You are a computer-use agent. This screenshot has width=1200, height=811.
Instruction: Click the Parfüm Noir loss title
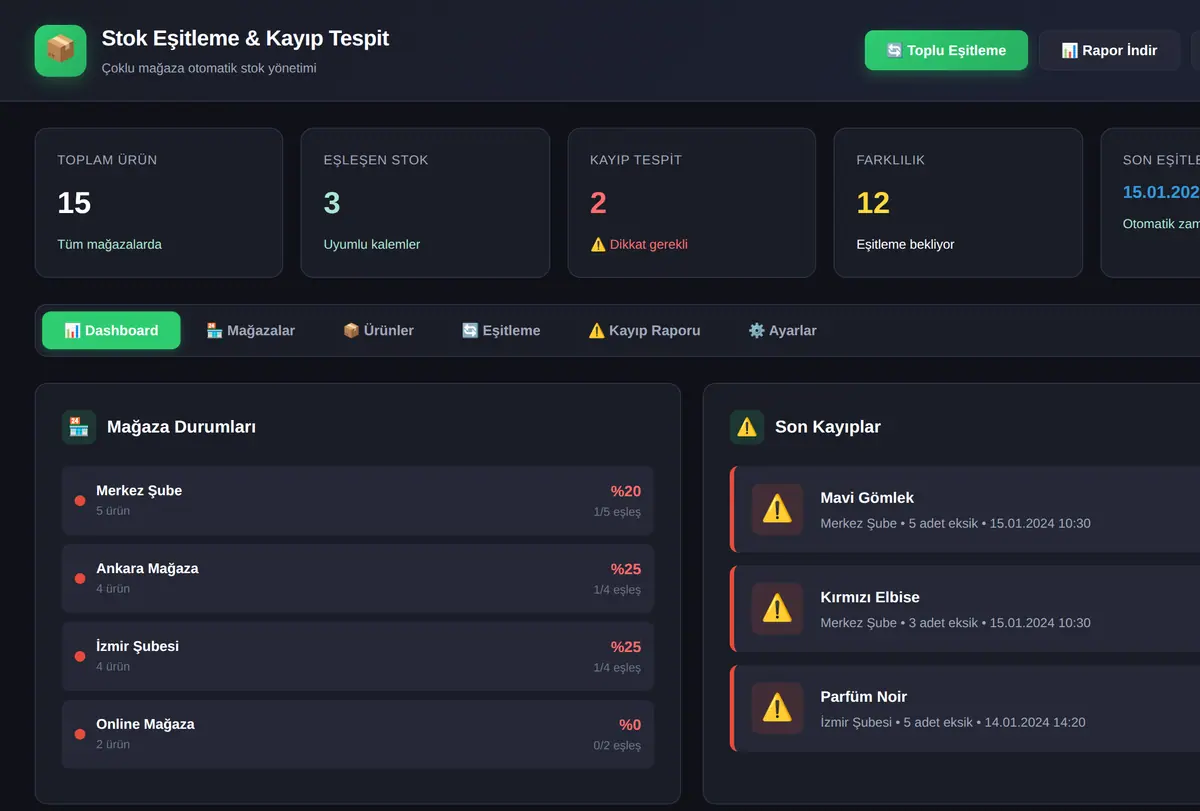[863, 697]
